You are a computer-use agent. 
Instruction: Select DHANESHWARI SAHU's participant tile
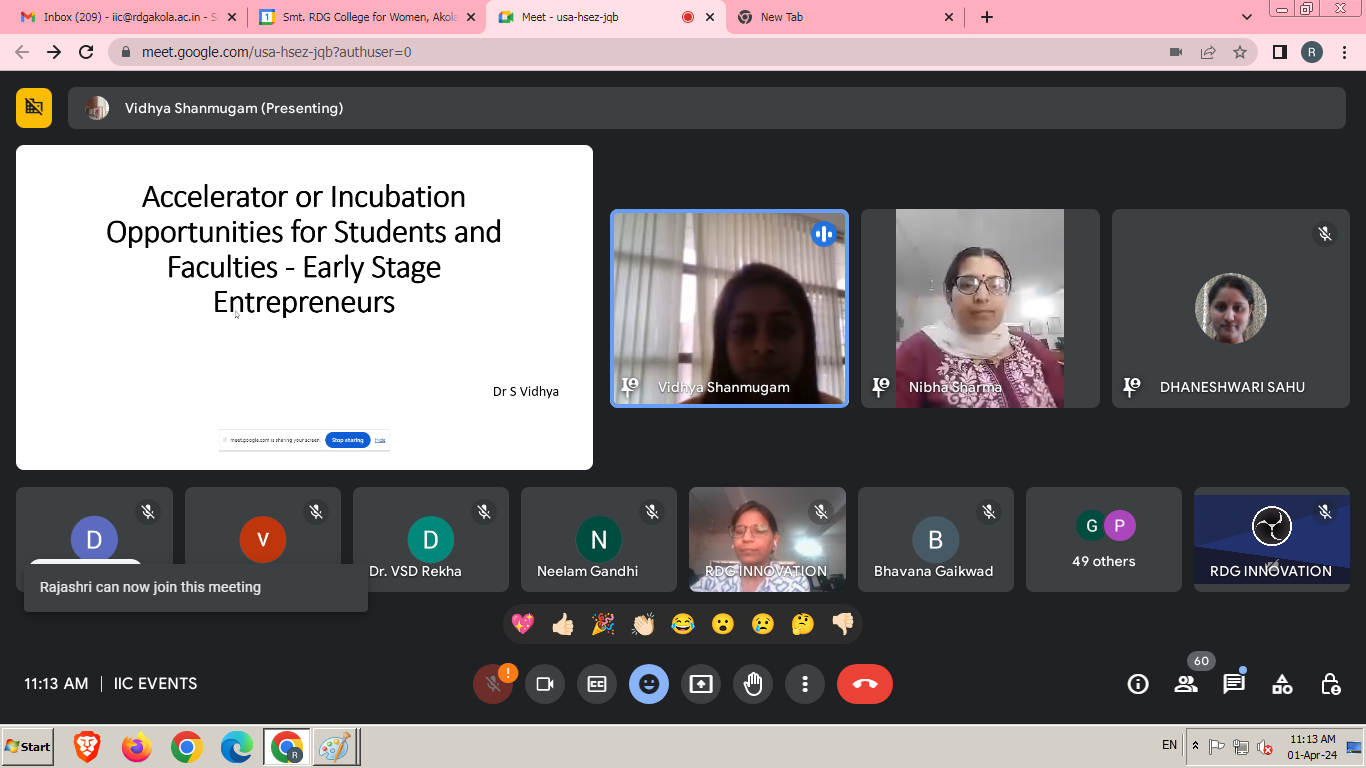[1231, 308]
